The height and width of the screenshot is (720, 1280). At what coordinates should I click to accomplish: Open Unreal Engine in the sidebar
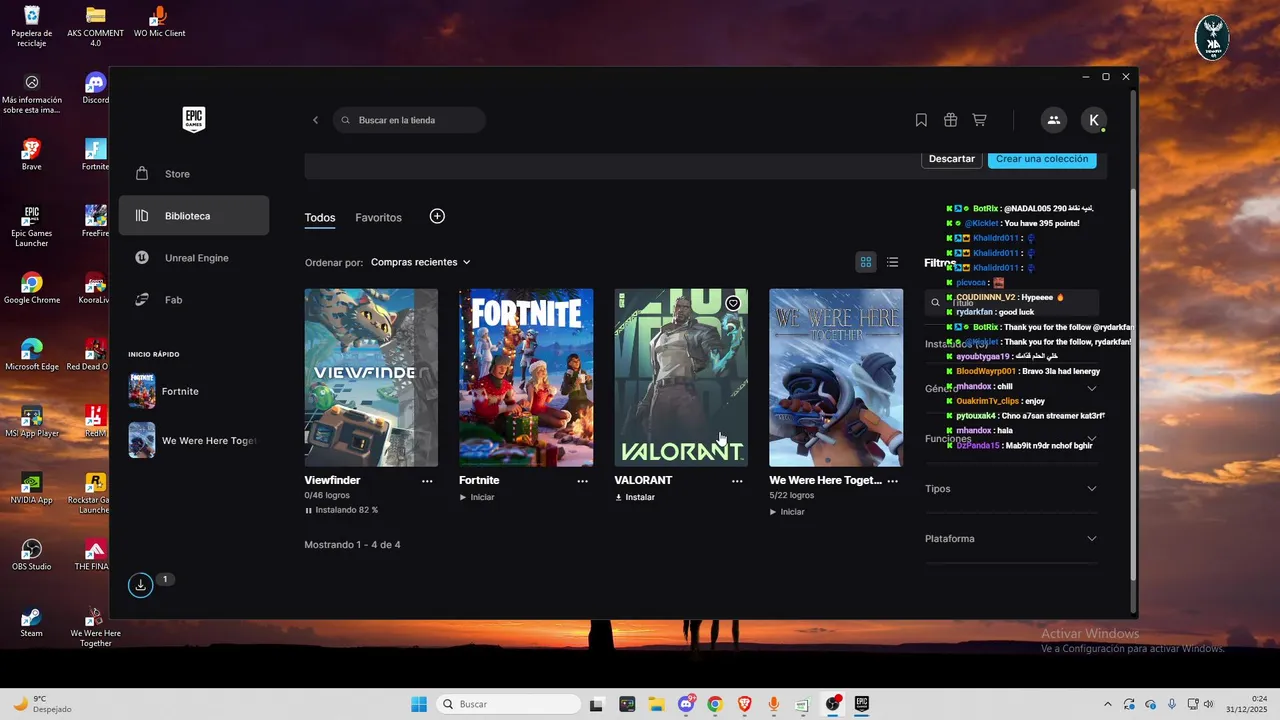(x=194, y=258)
